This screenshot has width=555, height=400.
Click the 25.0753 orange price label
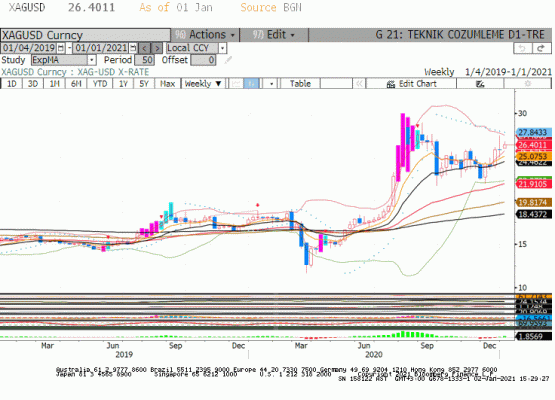pos(534,156)
